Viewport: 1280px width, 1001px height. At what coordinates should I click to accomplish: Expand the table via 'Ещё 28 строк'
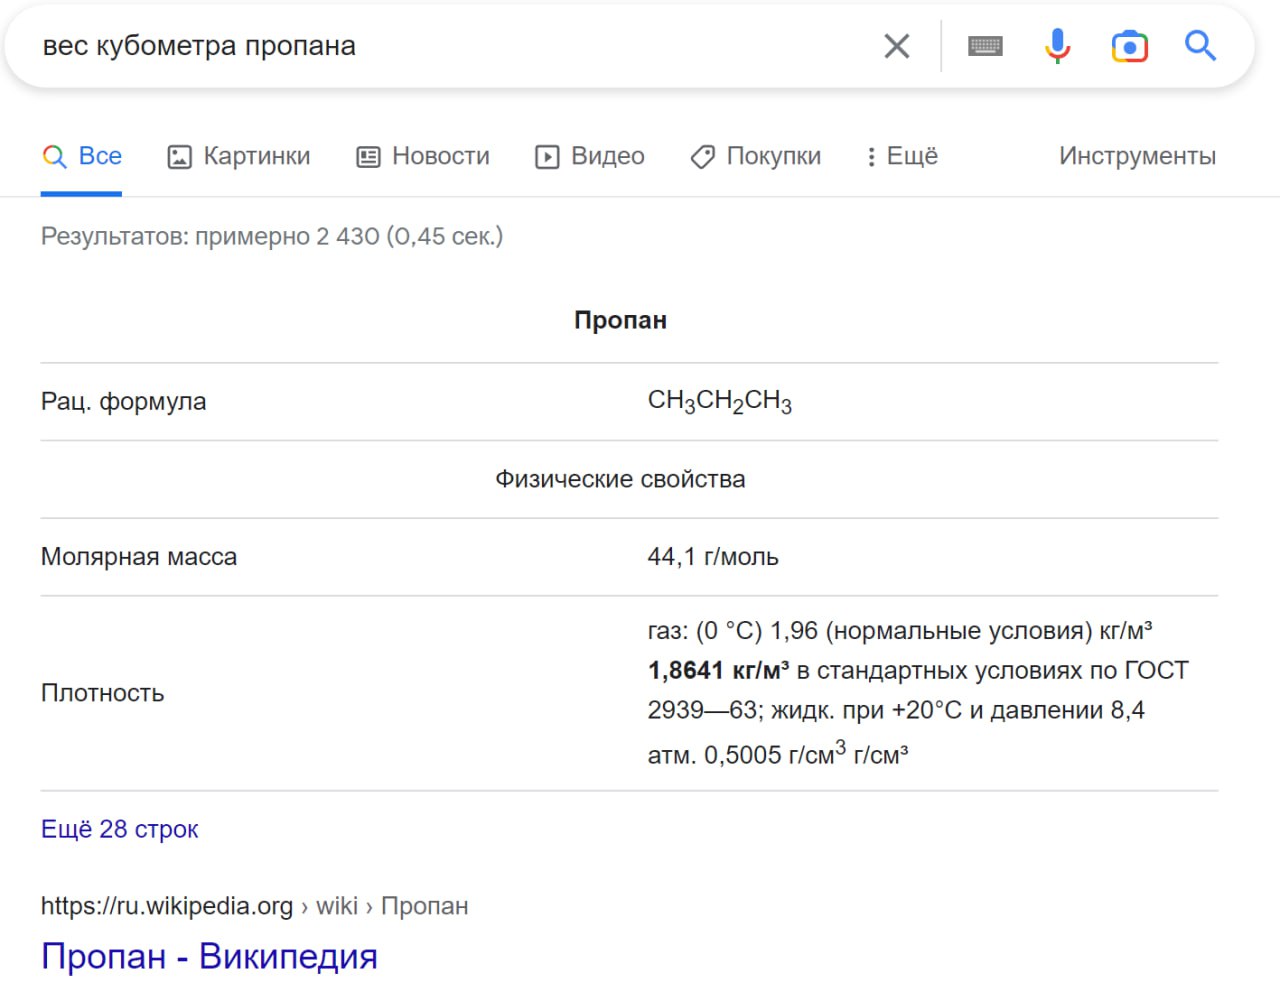tap(119, 829)
